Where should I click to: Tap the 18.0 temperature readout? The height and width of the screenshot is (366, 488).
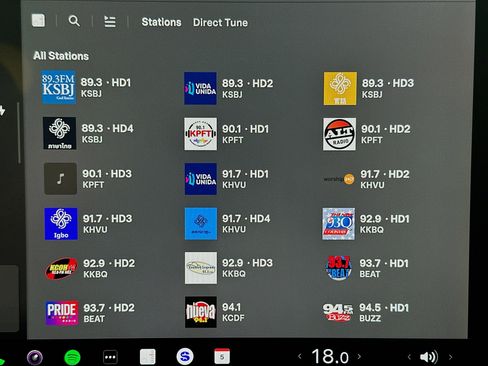[x=330, y=356]
